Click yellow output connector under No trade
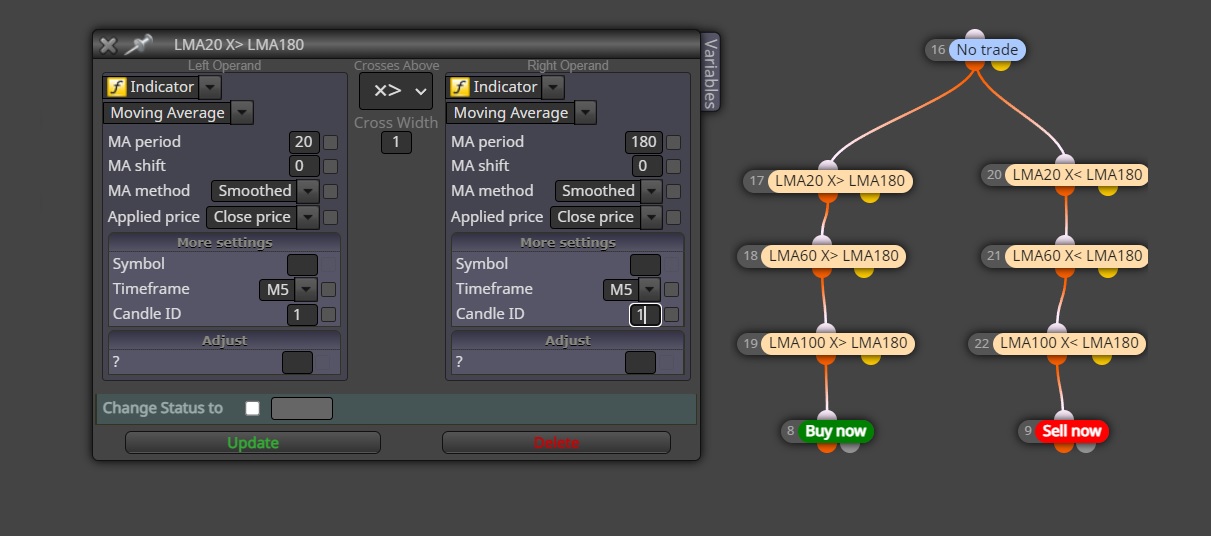1211x536 pixels. 1000,63
